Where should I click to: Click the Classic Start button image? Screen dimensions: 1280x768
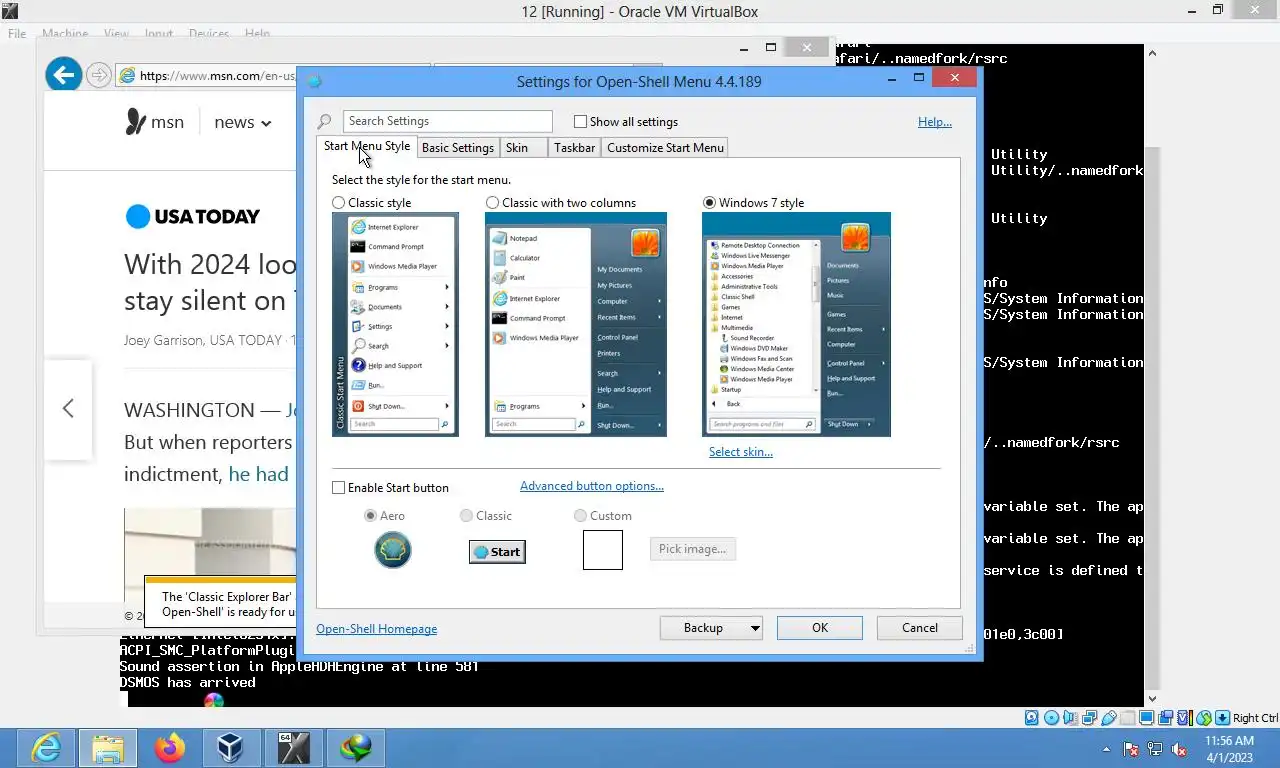tap(497, 551)
